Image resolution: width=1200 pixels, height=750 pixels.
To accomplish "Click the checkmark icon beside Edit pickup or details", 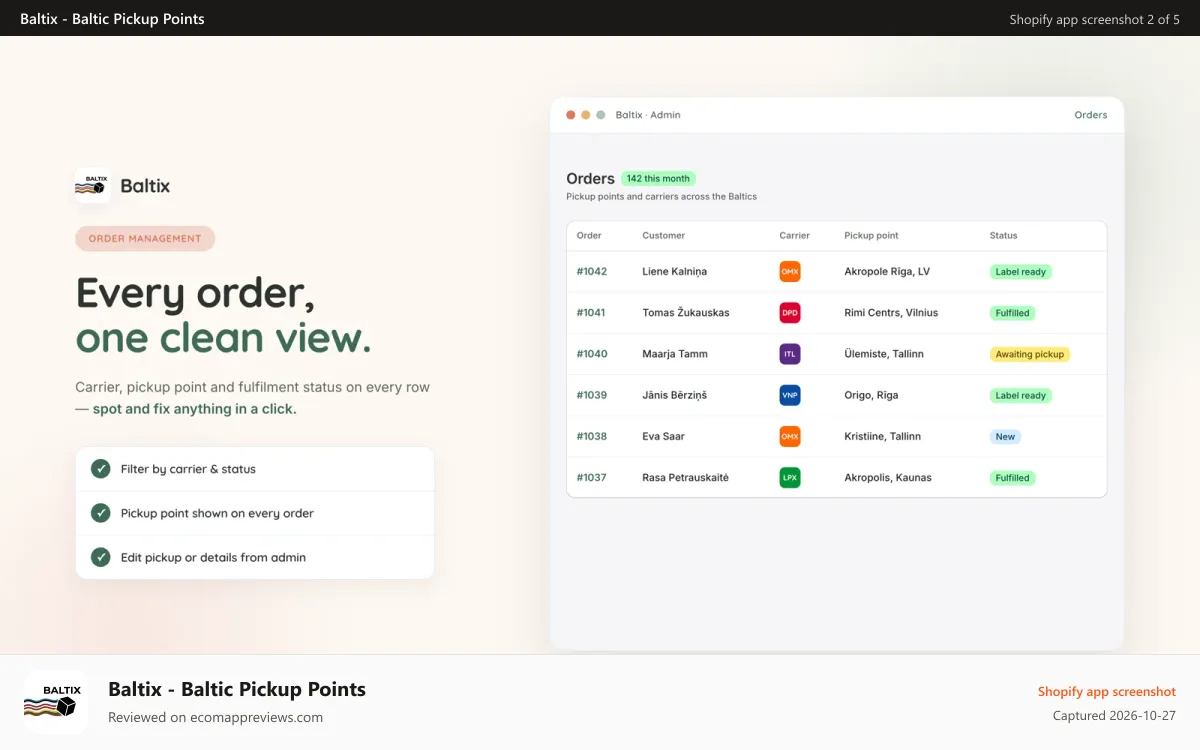I will [101, 557].
